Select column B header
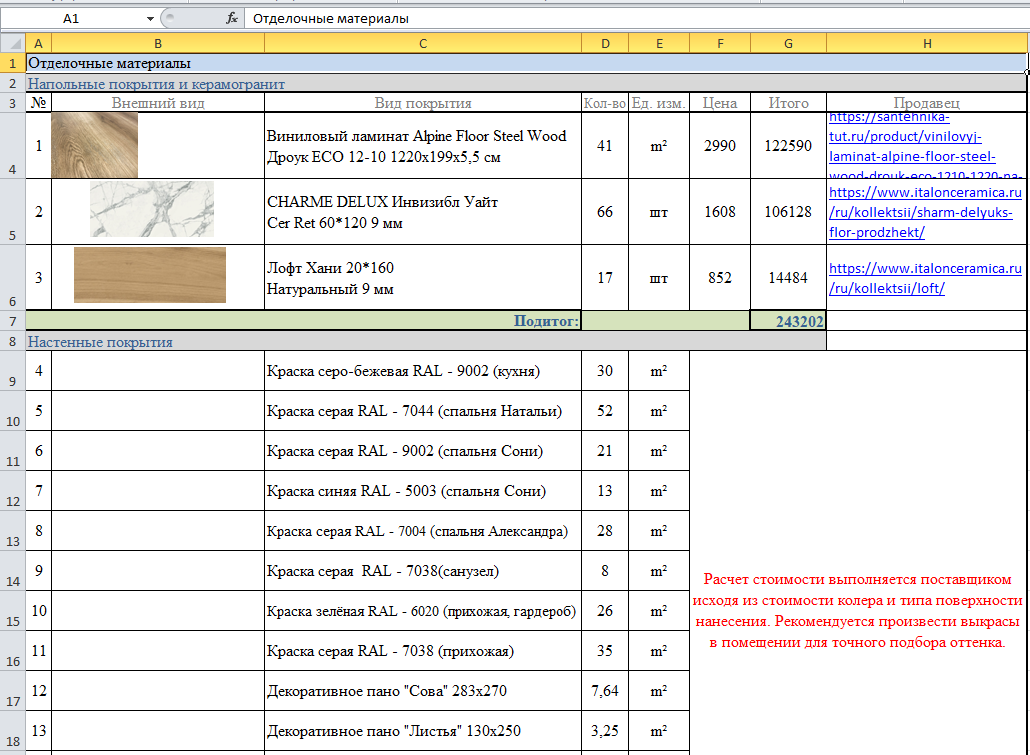This screenshot has height=755, width=1030. [x=158, y=43]
